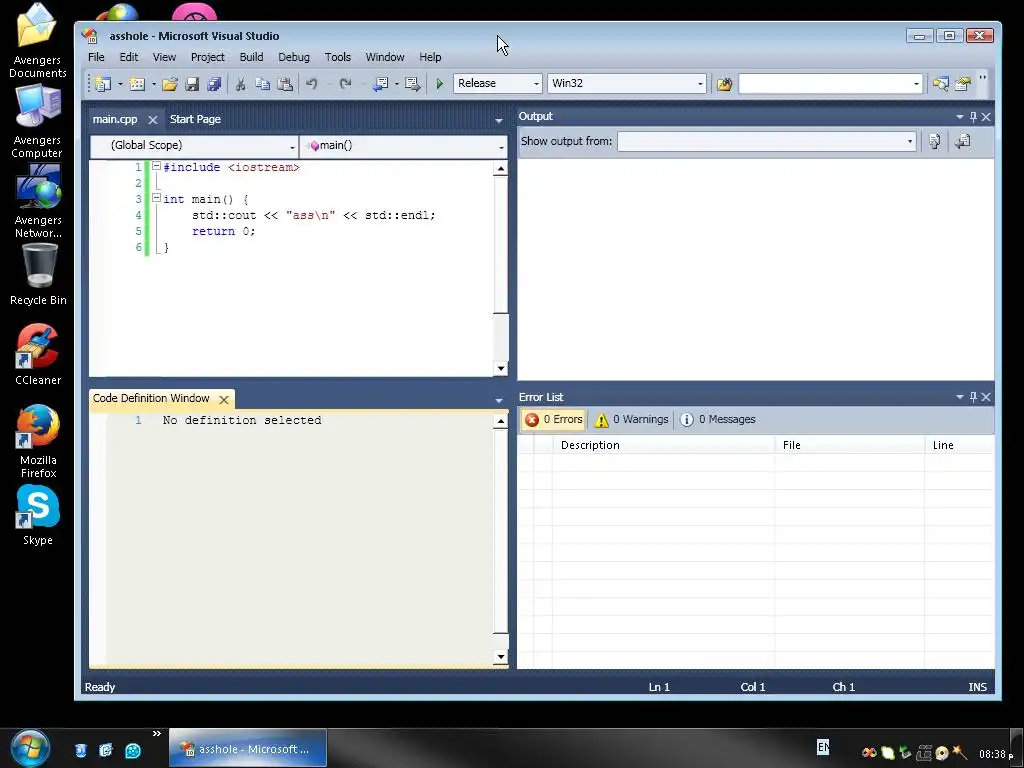Close the Output panel
Image resolution: width=1024 pixels, height=768 pixels.
click(986, 117)
